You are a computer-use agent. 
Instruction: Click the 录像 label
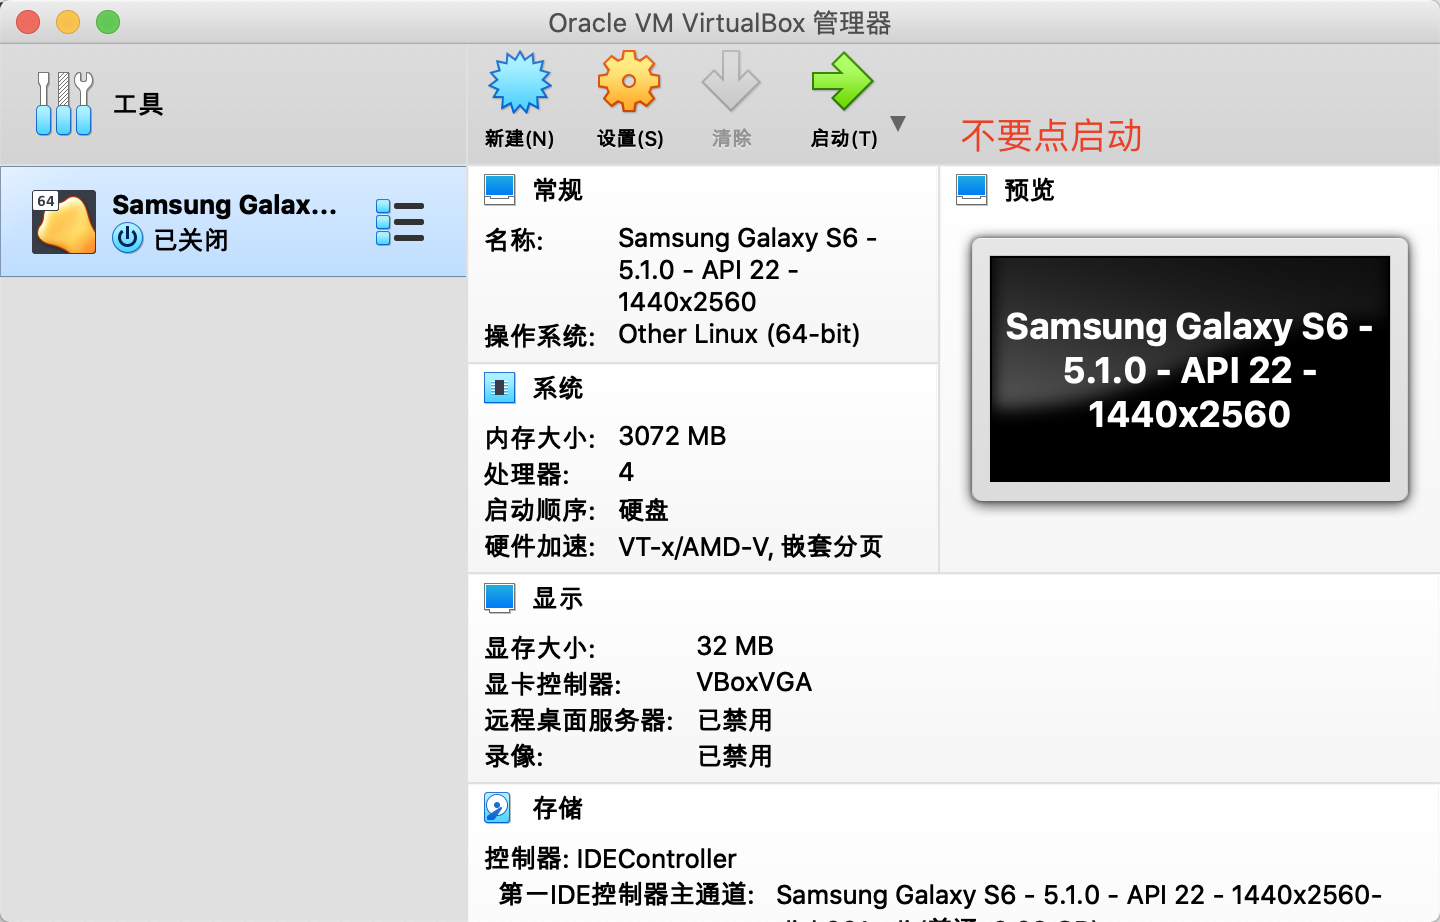pos(513,756)
